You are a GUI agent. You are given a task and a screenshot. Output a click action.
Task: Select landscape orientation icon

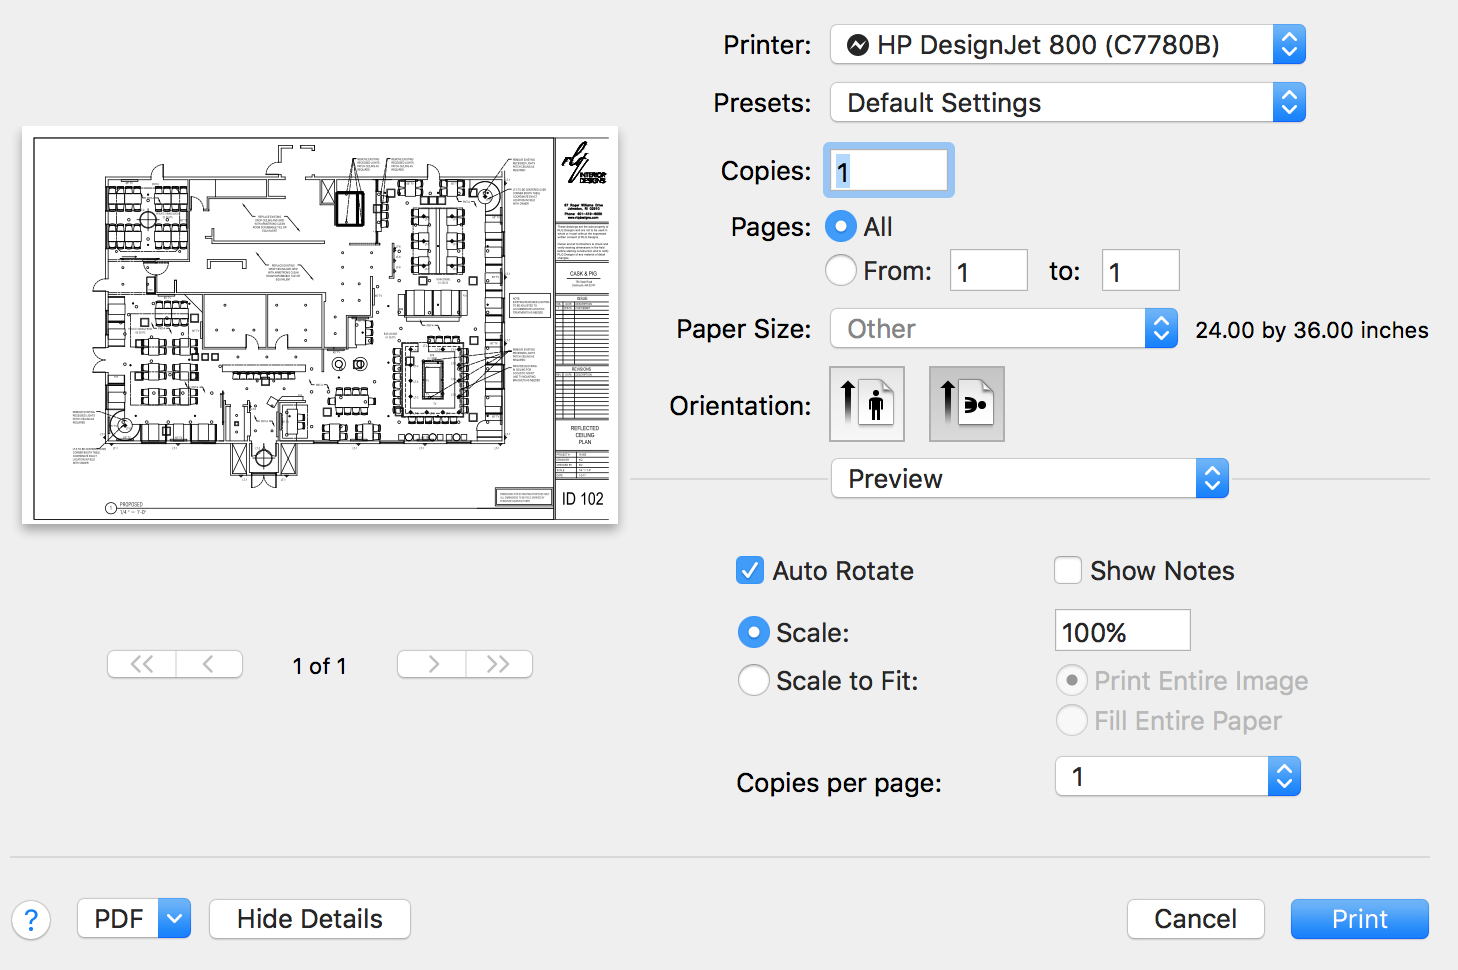pyautogui.click(x=966, y=404)
